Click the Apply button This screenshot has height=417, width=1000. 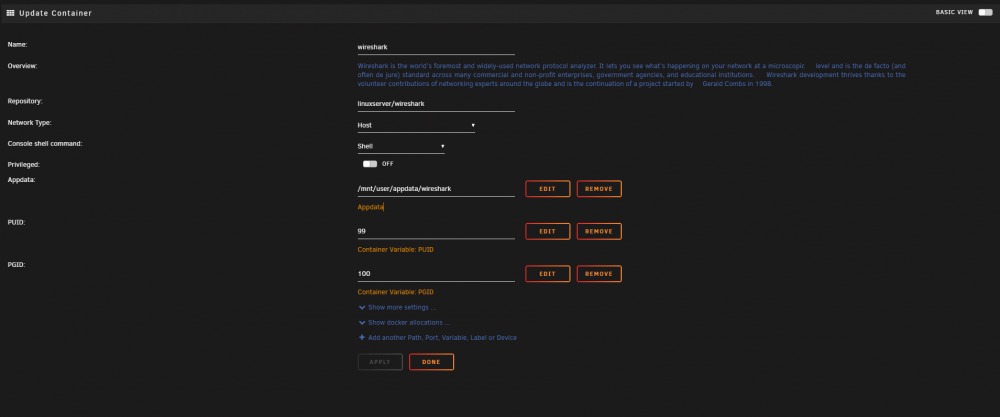pyautogui.click(x=380, y=362)
